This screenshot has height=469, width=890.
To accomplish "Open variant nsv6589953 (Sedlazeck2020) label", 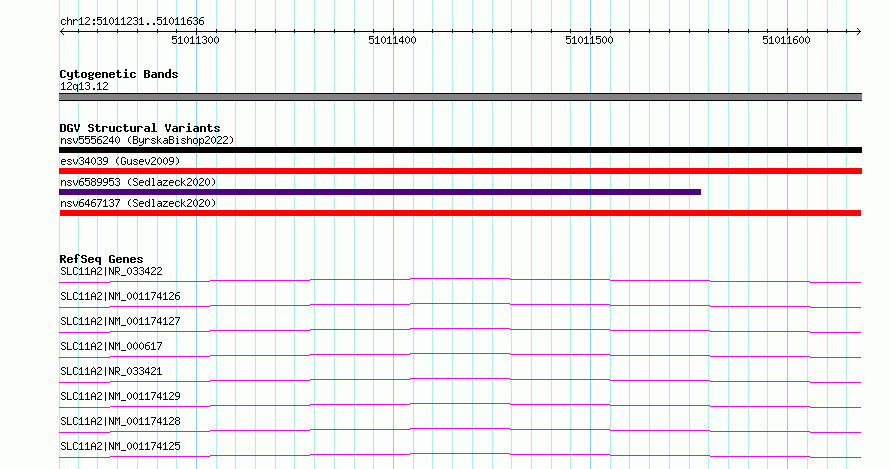I will (x=138, y=182).
